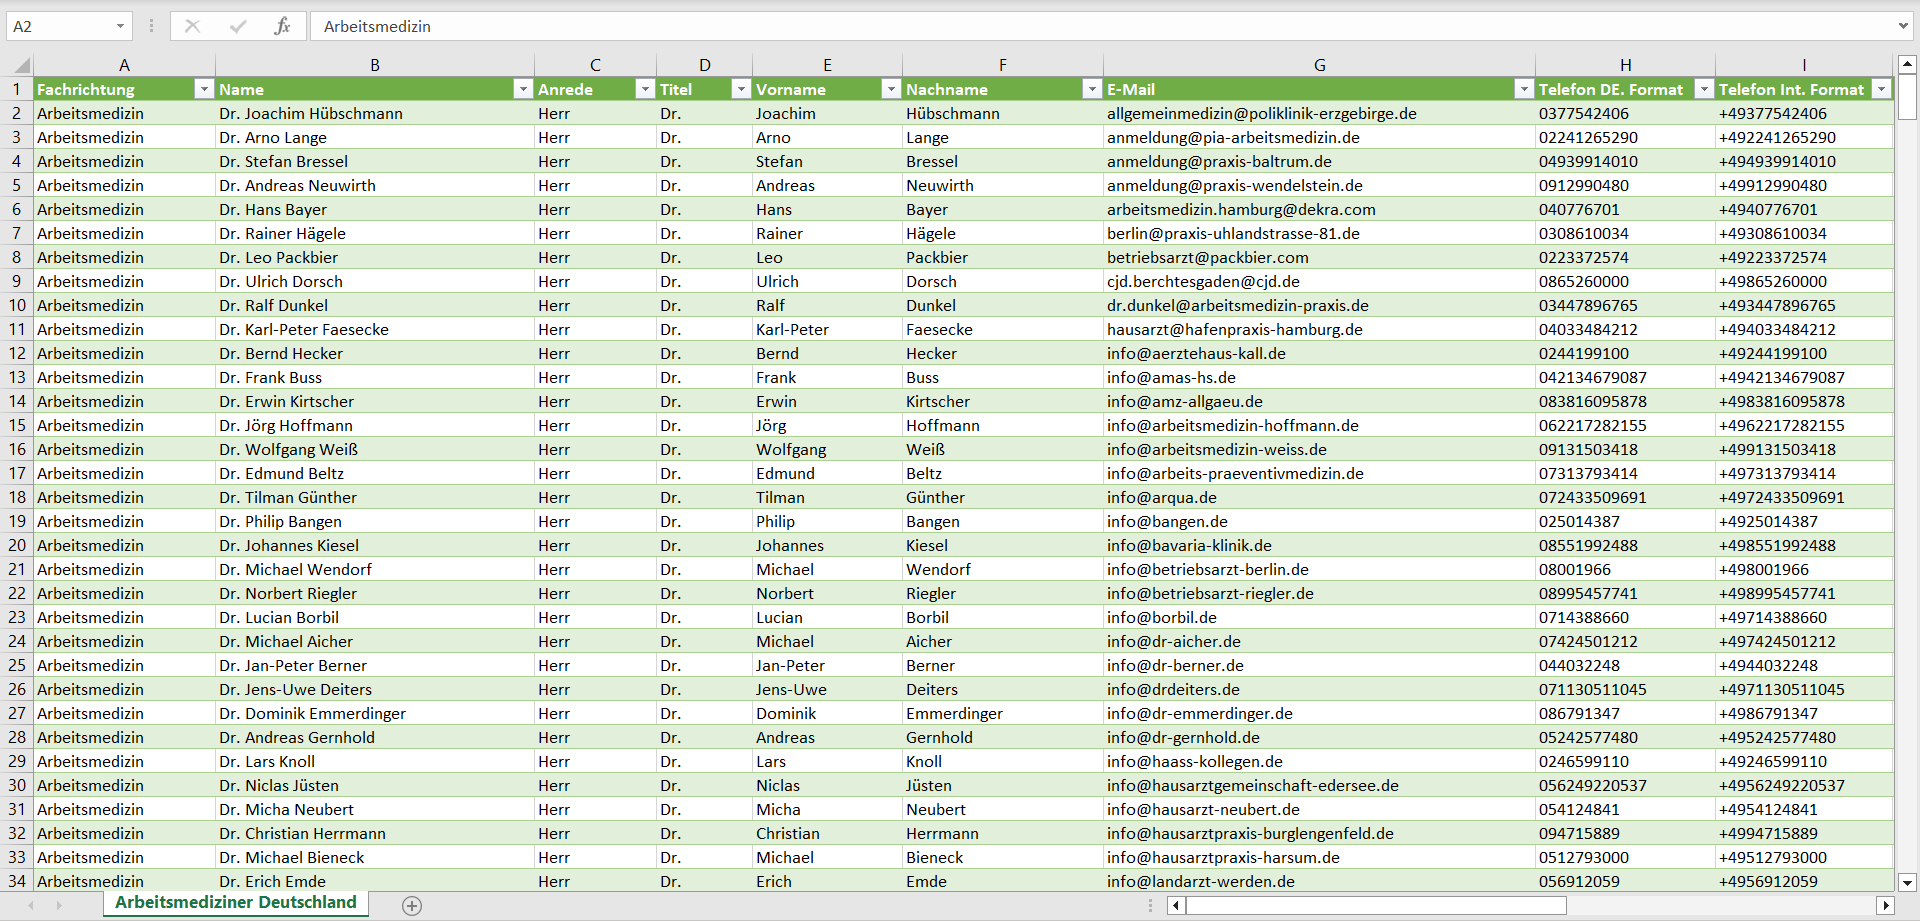Open Titel filter dropdown
This screenshot has height=921, width=1920.
click(x=741, y=89)
